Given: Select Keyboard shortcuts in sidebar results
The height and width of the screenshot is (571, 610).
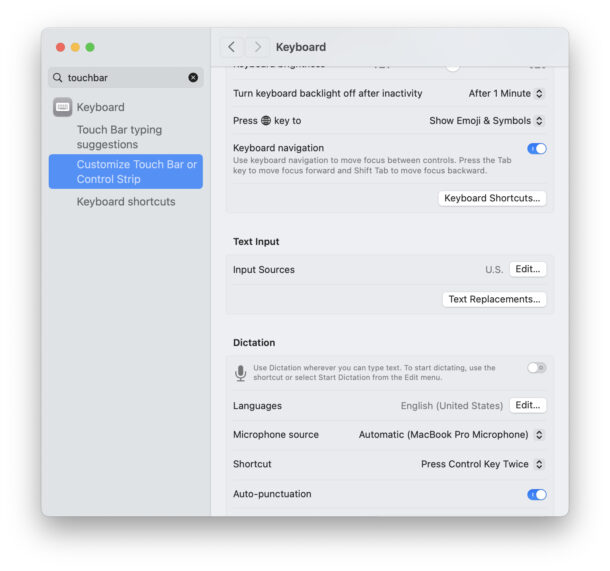Looking at the screenshot, I should click(126, 202).
